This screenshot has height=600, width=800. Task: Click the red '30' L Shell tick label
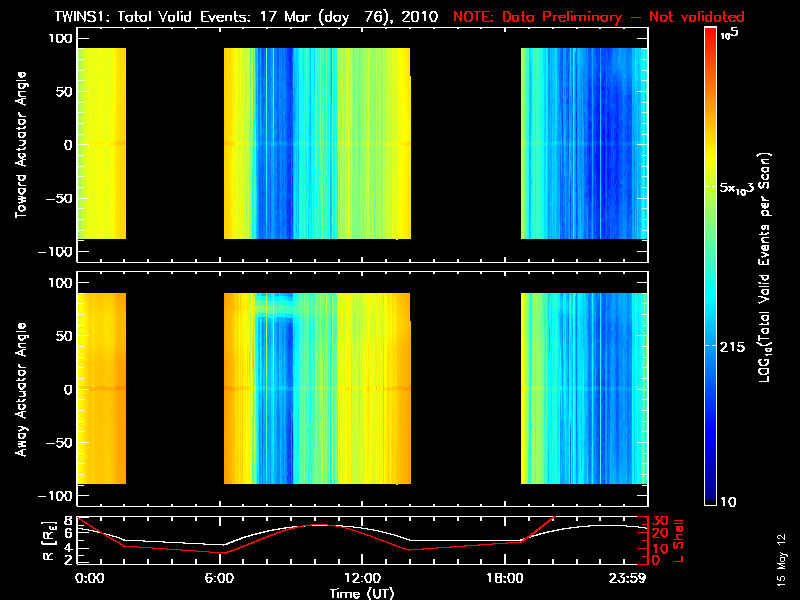660,521
